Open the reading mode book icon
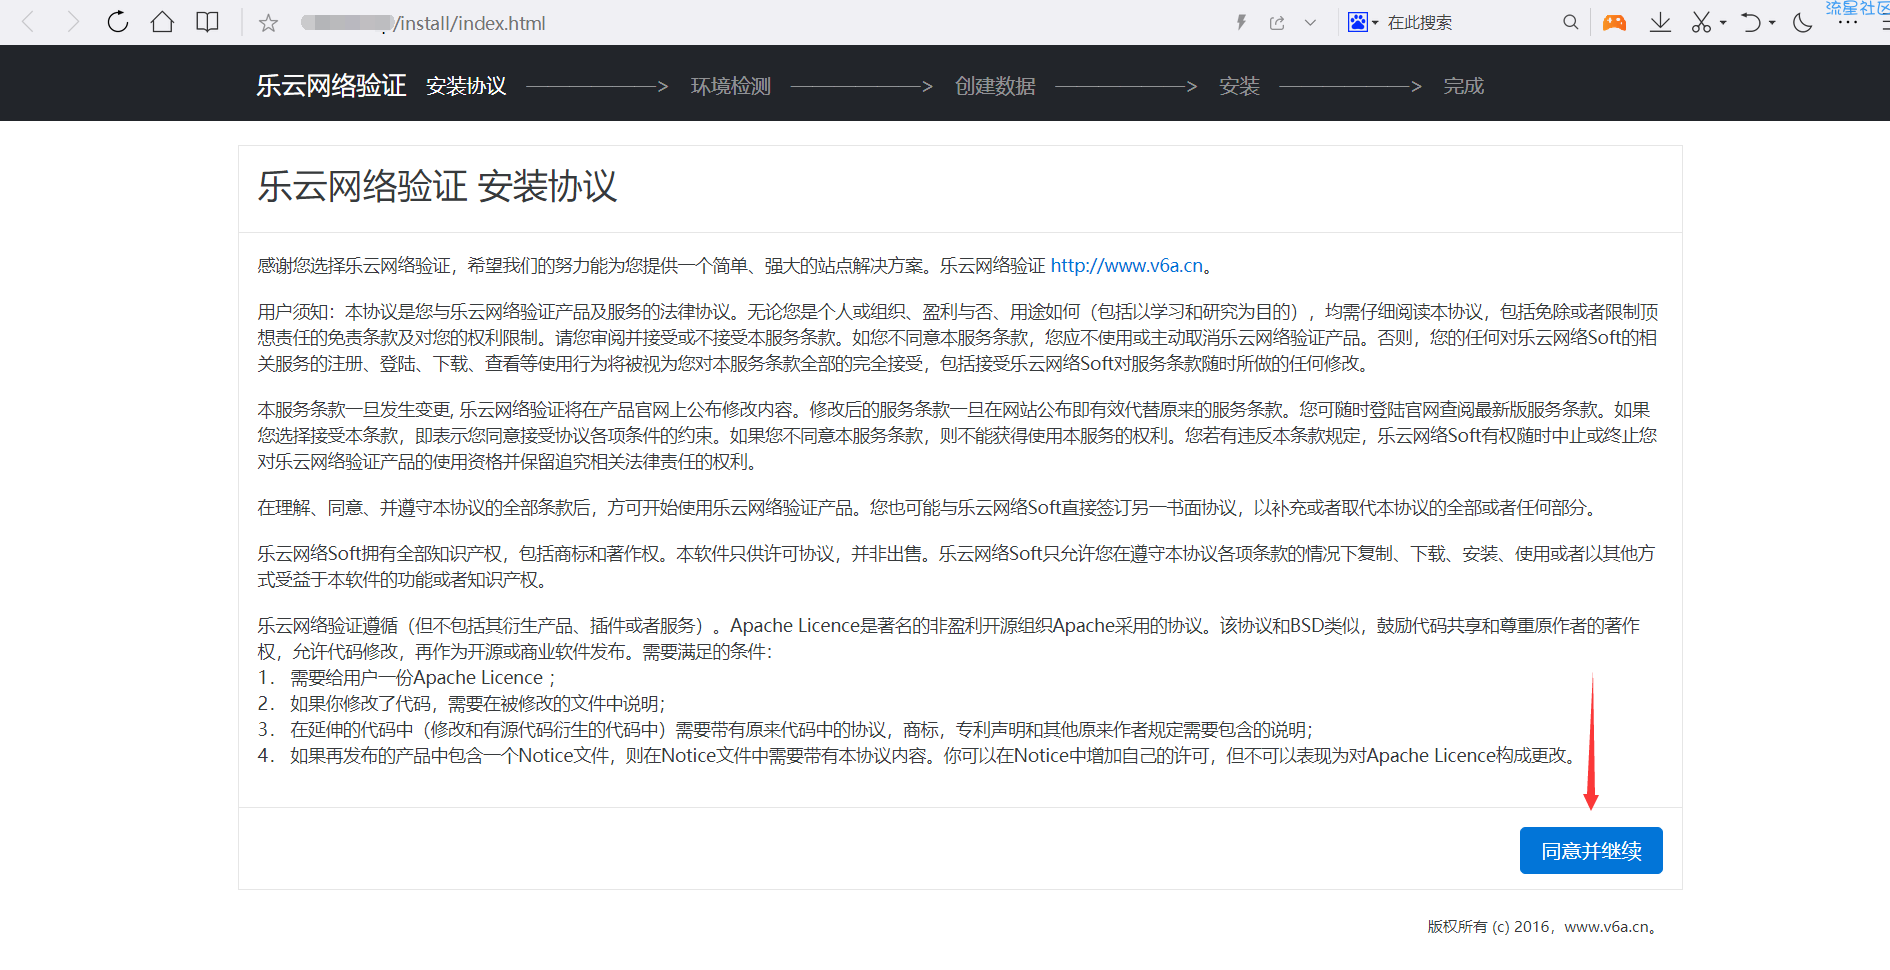1890x970 pixels. [207, 22]
